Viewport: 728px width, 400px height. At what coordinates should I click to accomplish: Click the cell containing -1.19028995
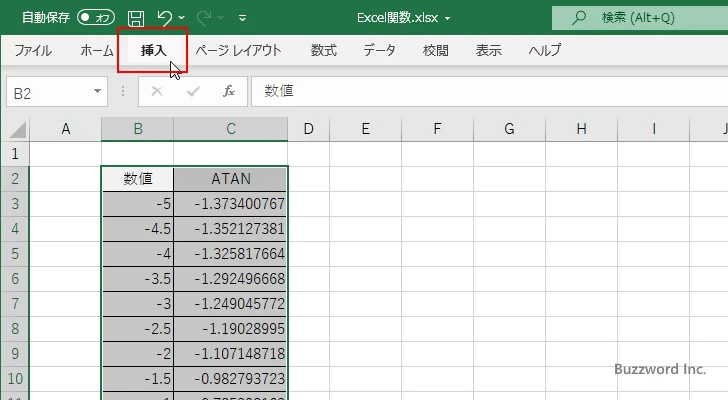231,329
